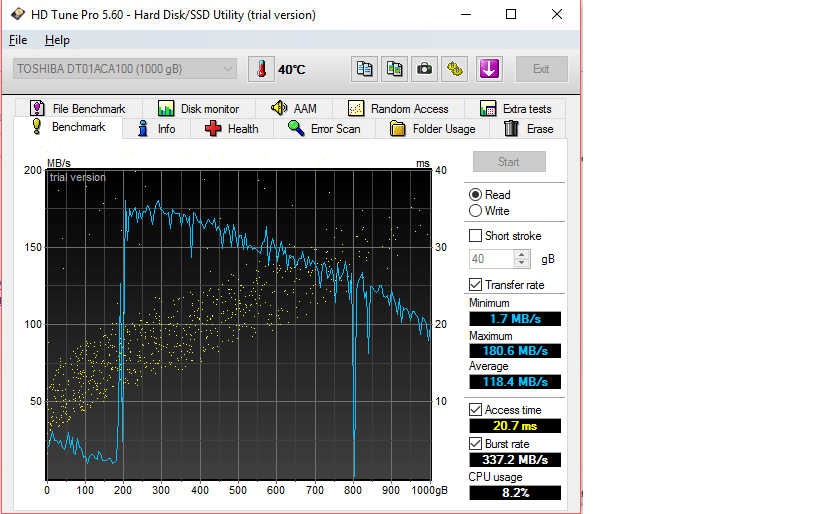Switch to the Health tab

click(232, 129)
